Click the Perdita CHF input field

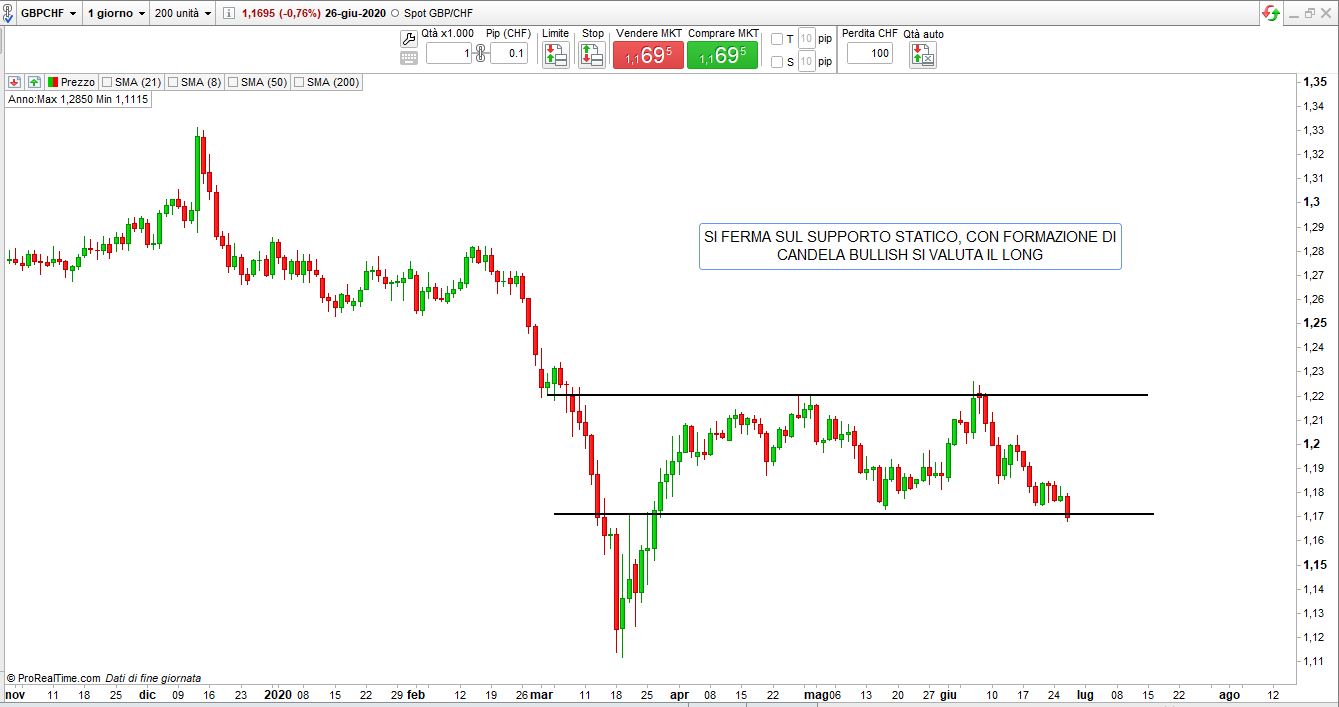pyautogui.click(x=870, y=54)
